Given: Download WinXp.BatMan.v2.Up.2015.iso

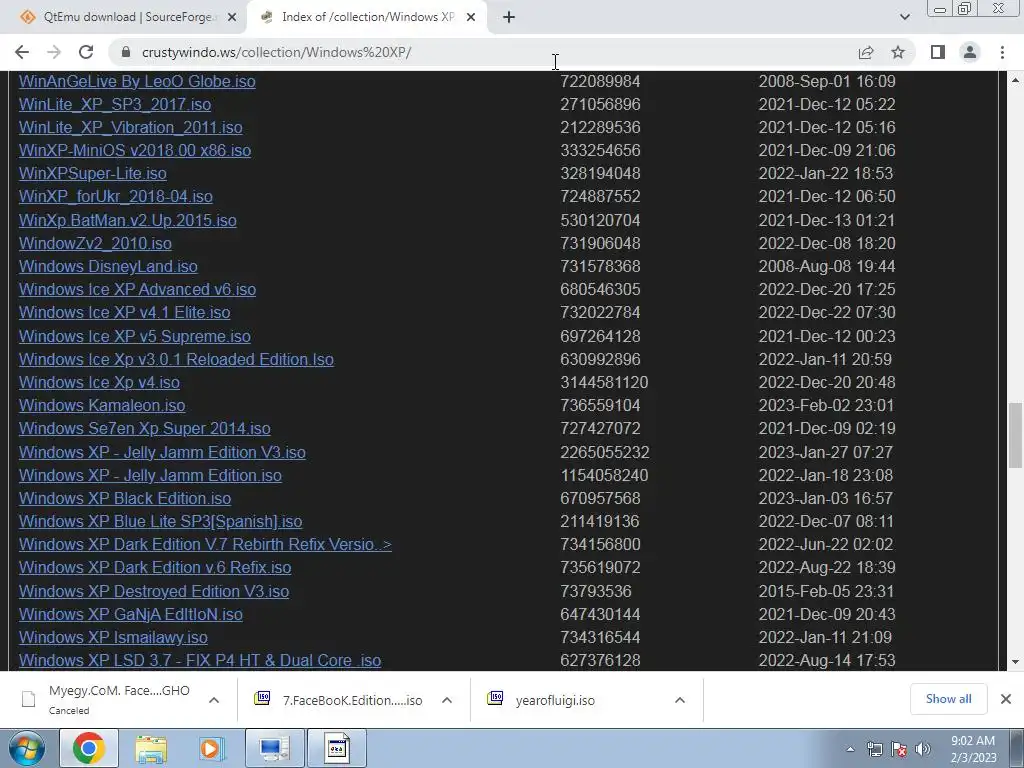Looking at the screenshot, I should point(127,220).
